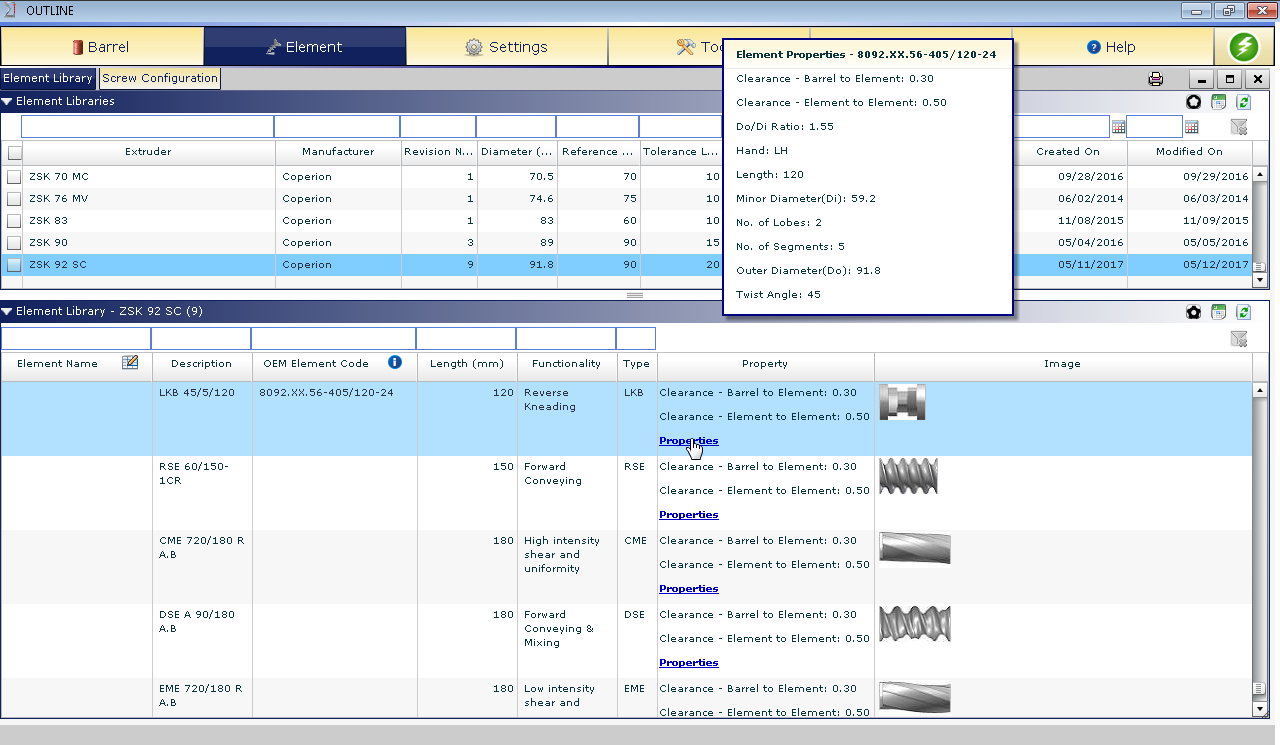Open the Screw Configuration tab

click(x=160, y=78)
